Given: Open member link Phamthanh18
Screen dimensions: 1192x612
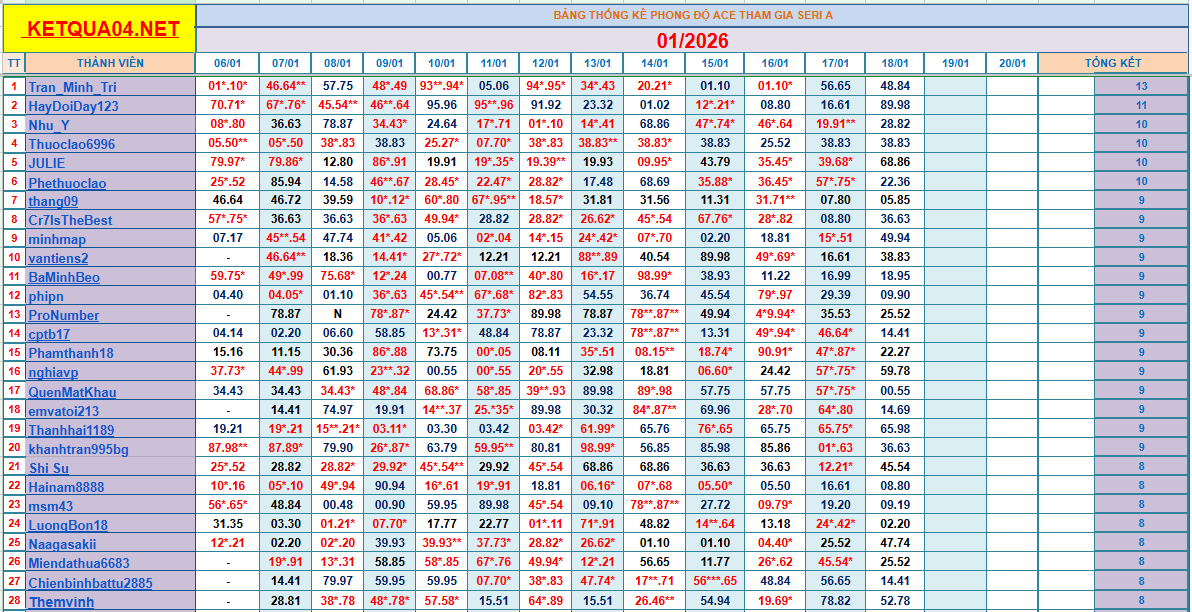Looking at the screenshot, I should click(71, 354).
